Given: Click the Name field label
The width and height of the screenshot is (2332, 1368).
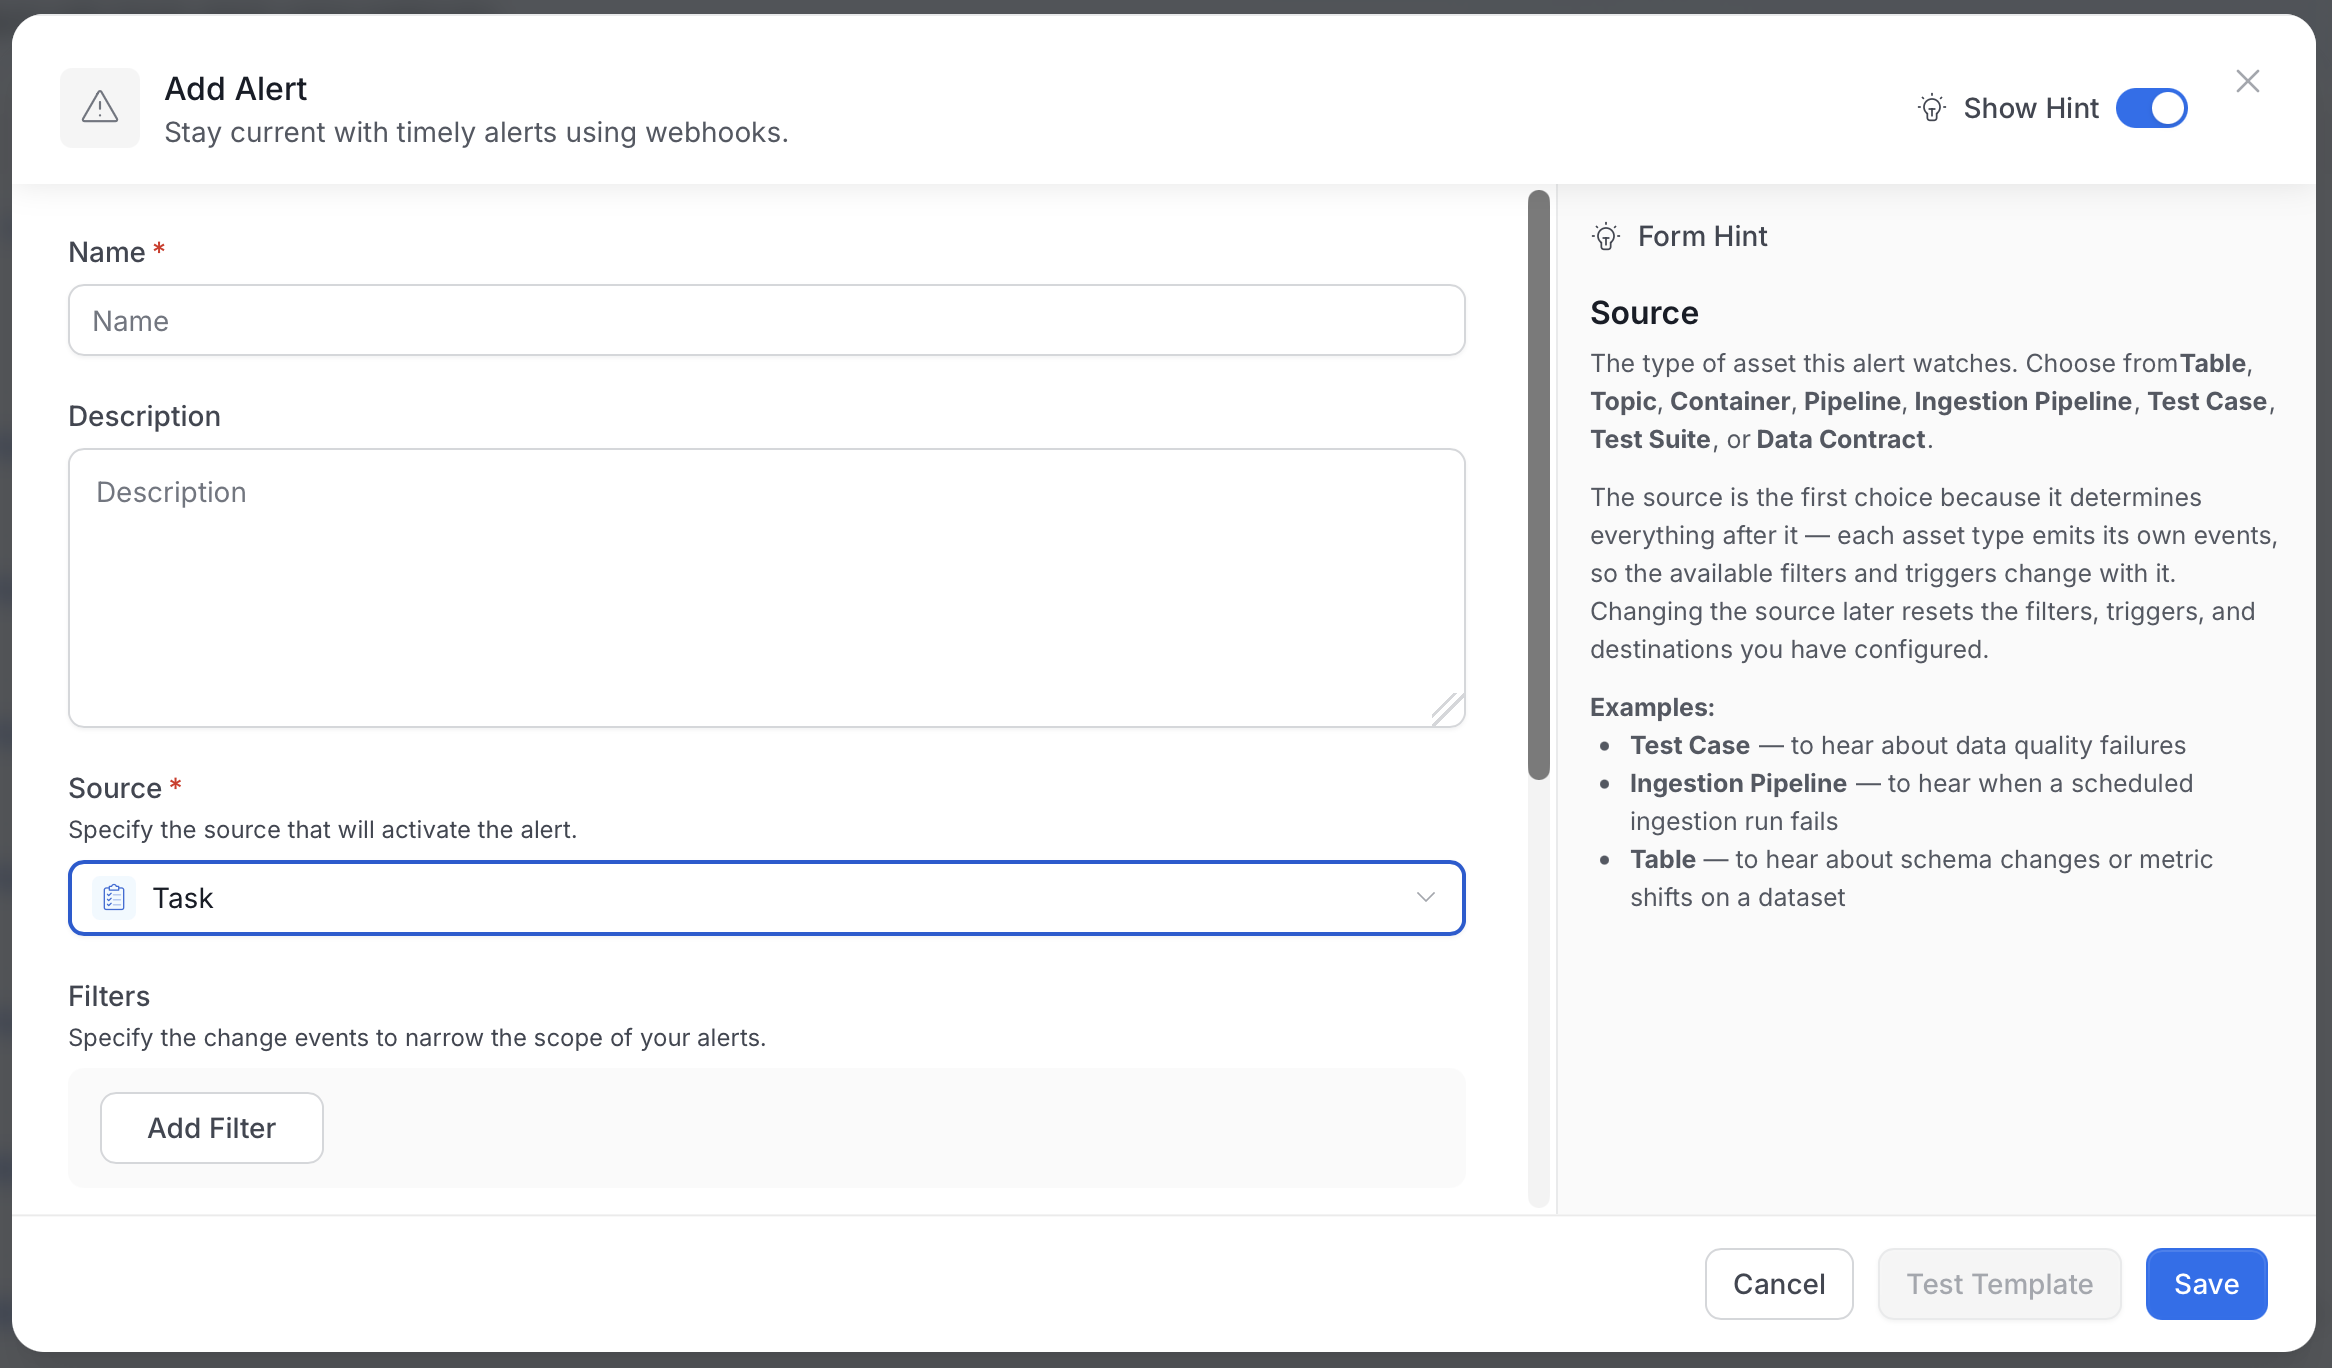Looking at the screenshot, I should 107,252.
